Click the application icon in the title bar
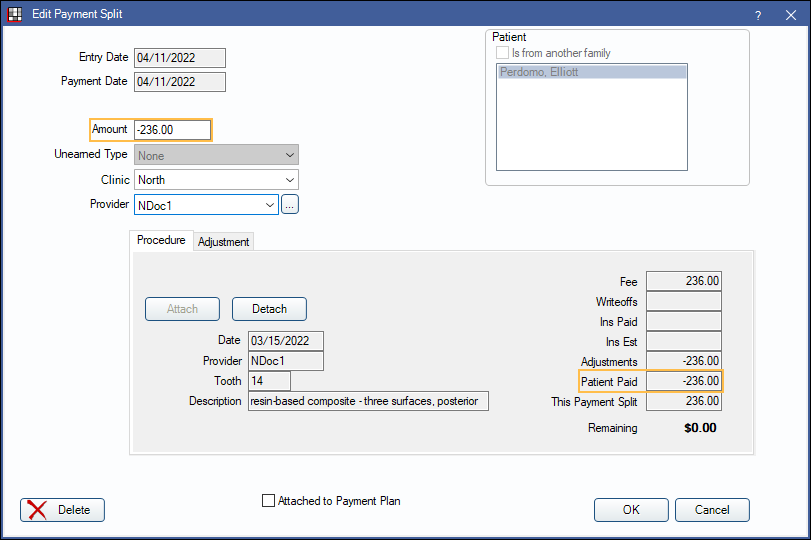 [x=15, y=14]
